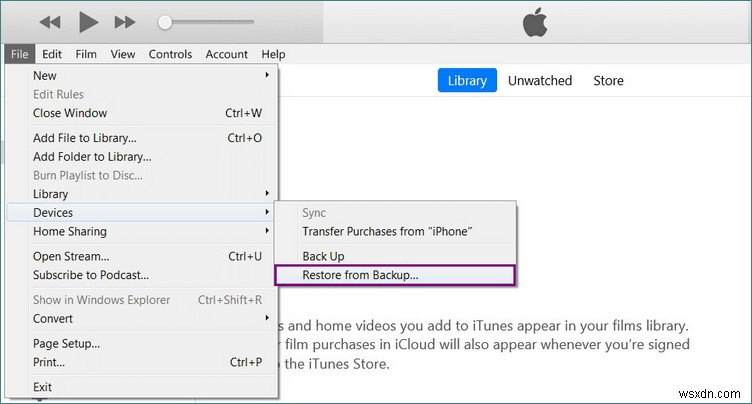Viewport: 752px width, 404px height.
Task: Choose Close Window from File menu
Action: pos(141,113)
